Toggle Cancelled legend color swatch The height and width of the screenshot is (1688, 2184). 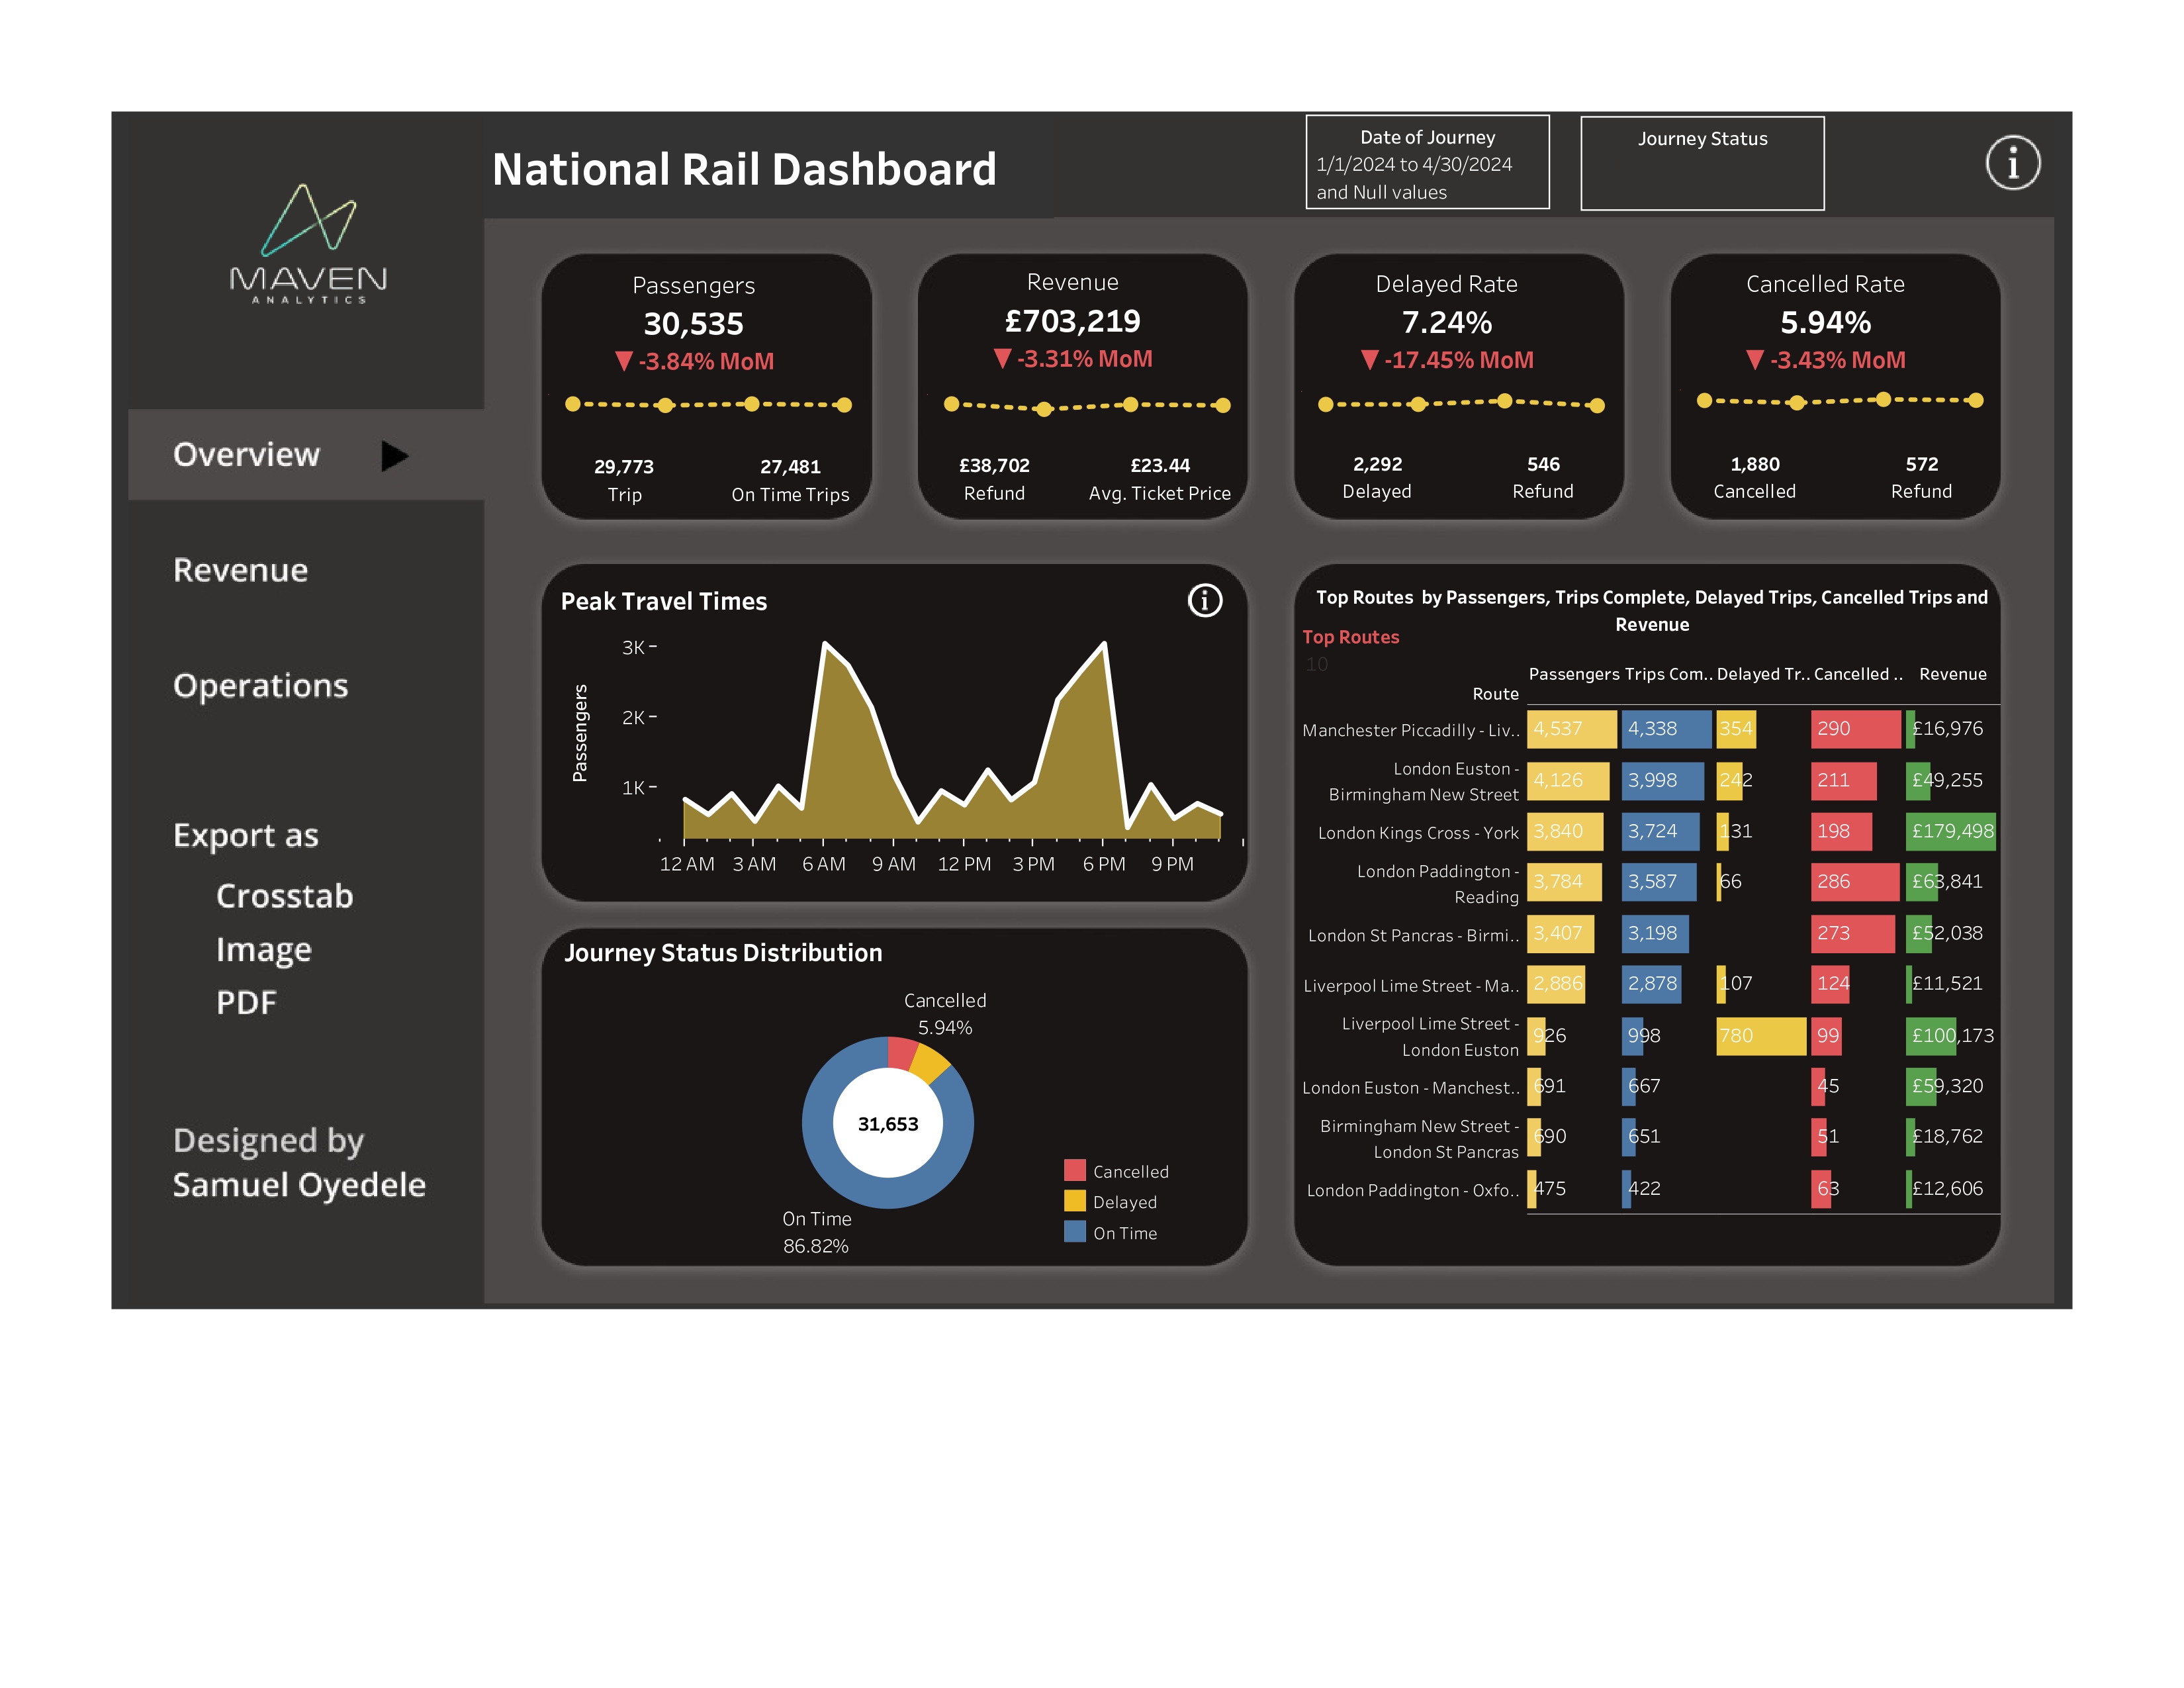tap(1074, 1170)
